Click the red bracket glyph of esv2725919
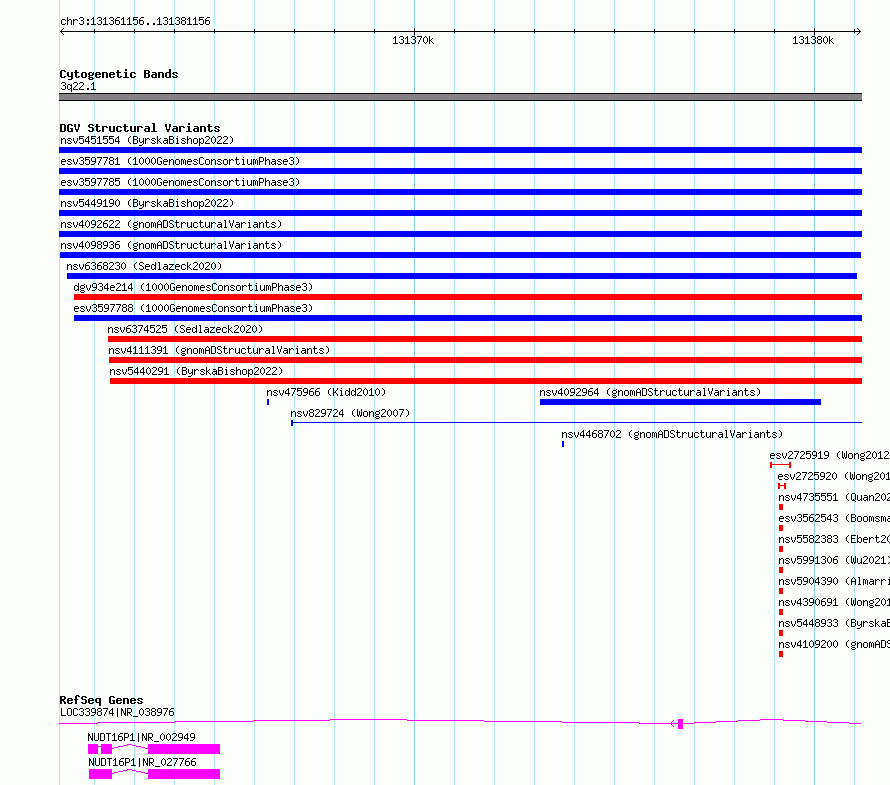Screen dimensions: 890x785 click(x=780, y=465)
